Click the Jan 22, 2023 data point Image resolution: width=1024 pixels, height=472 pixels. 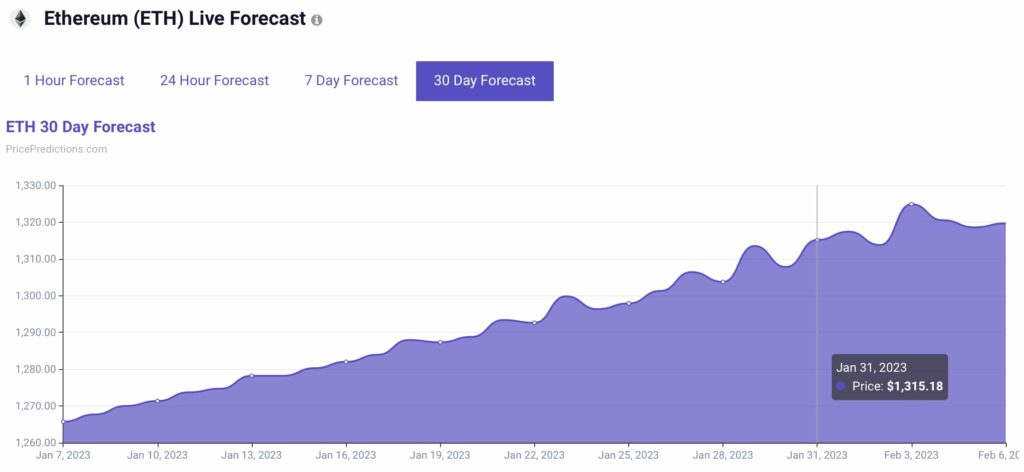pos(534,322)
